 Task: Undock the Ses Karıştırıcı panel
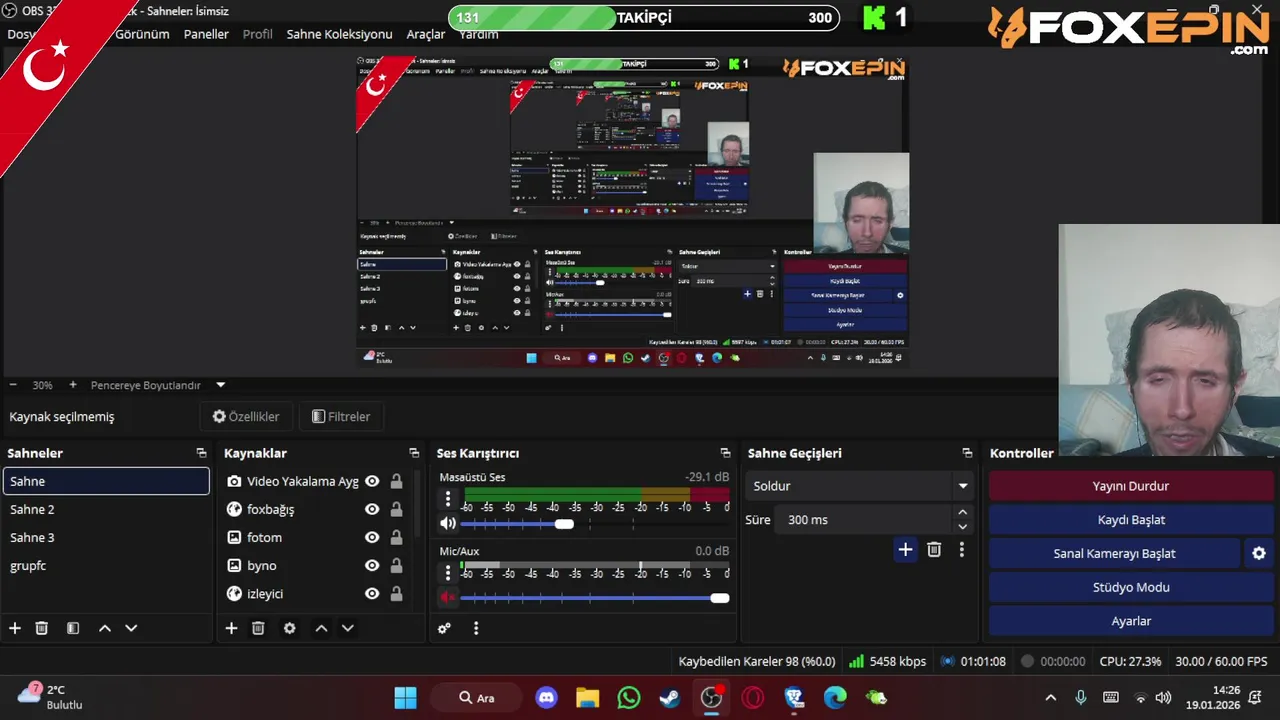(x=726, y=453)
